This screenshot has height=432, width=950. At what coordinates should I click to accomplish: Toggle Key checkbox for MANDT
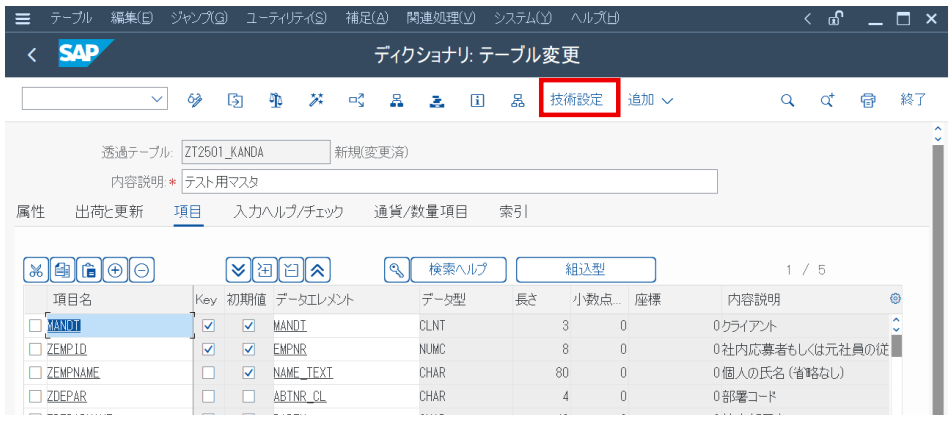pos(208,326)
